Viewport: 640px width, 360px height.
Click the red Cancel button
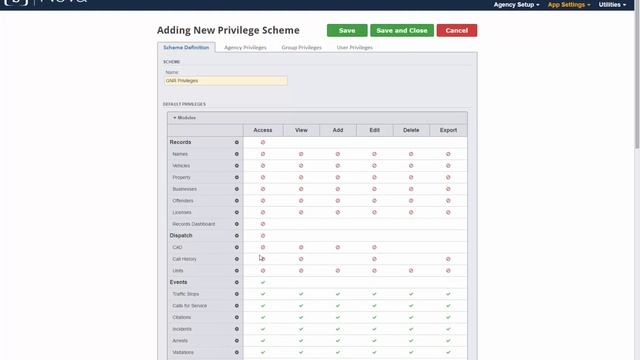click(x=457, y=31)
